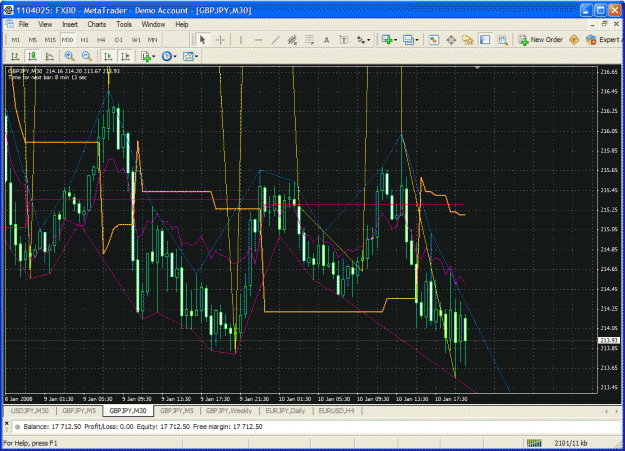This screenshot has width=625, height=451.
Task: Toggle the Market Watch window
Action: (434, 40)
